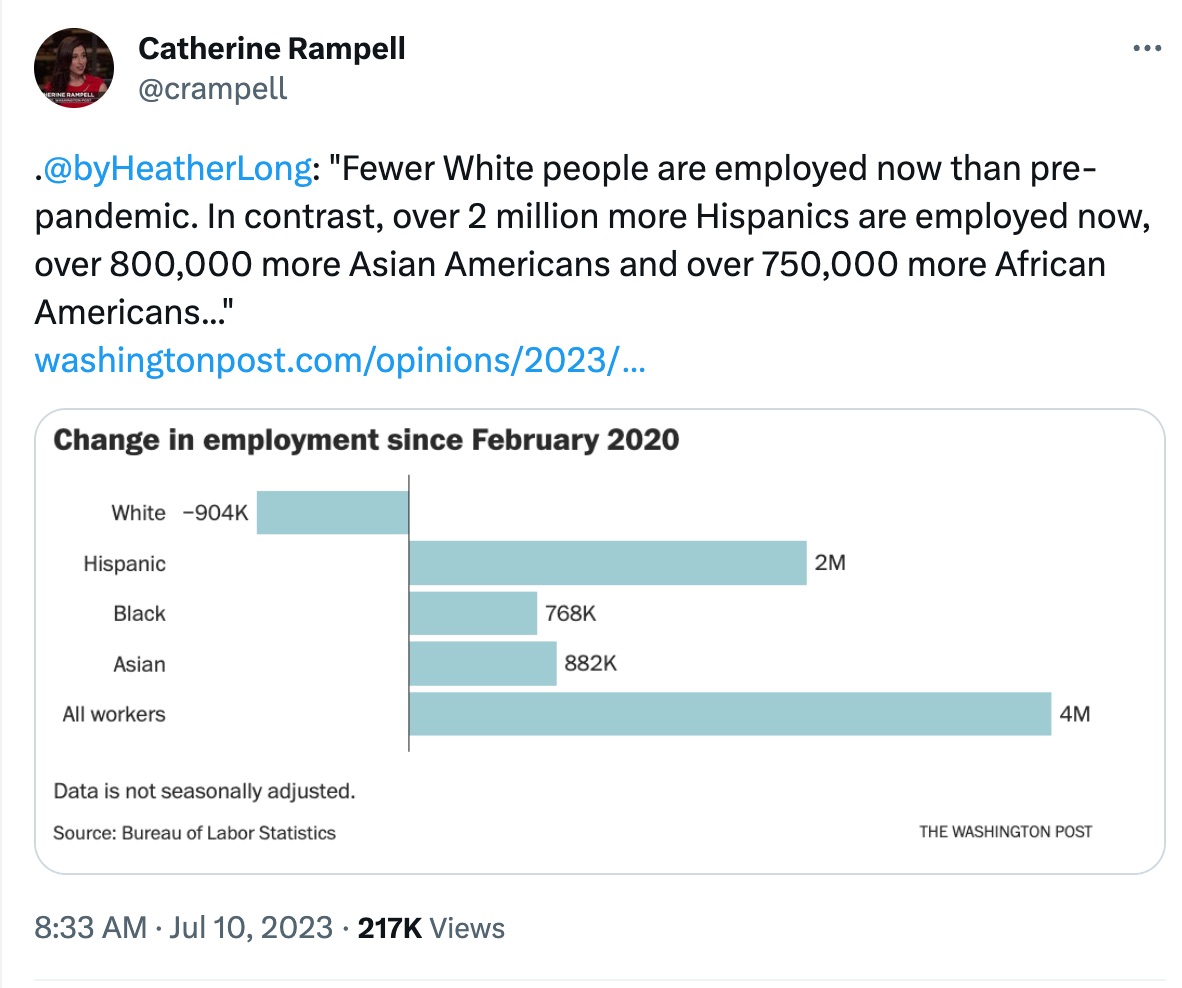
Task: Click the chart title about employment change
Action: point(366,440)
